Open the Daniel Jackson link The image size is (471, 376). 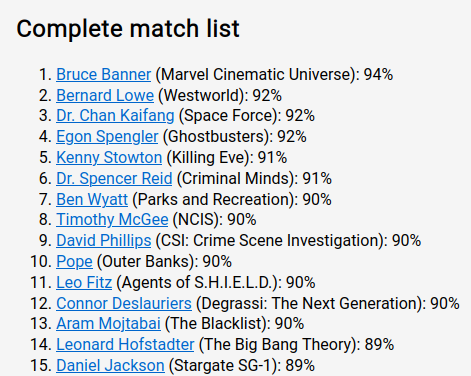[x=110, y=366]
